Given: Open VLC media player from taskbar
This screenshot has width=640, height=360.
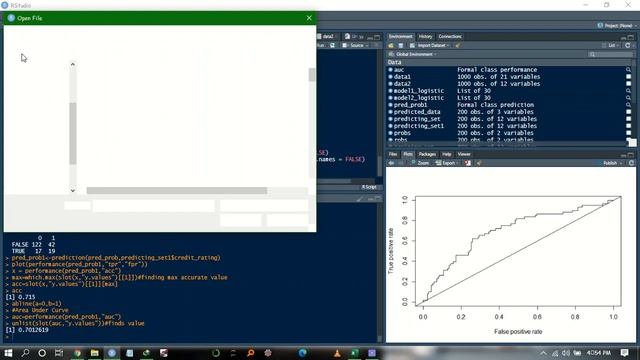Looking at the screenshot, I should tap(337, 353).
